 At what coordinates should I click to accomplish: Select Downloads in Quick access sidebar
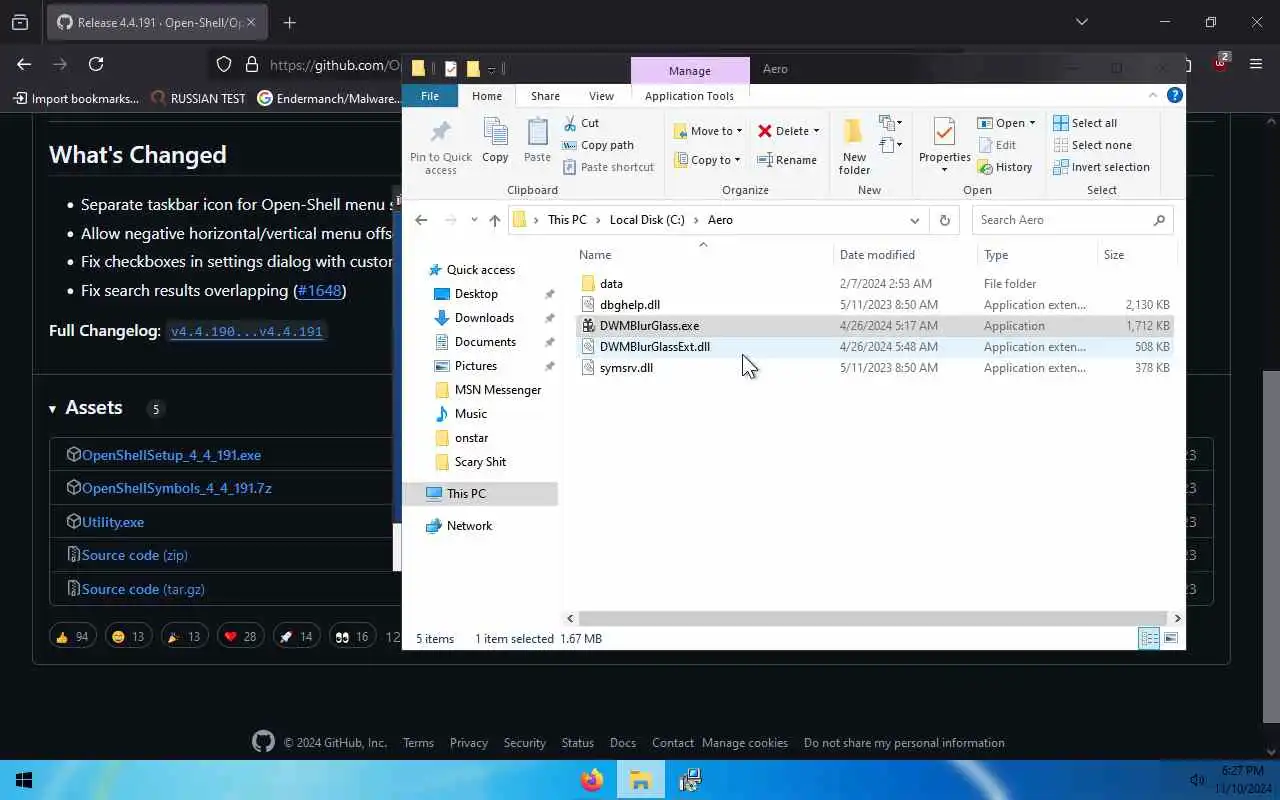pos(484,318)
